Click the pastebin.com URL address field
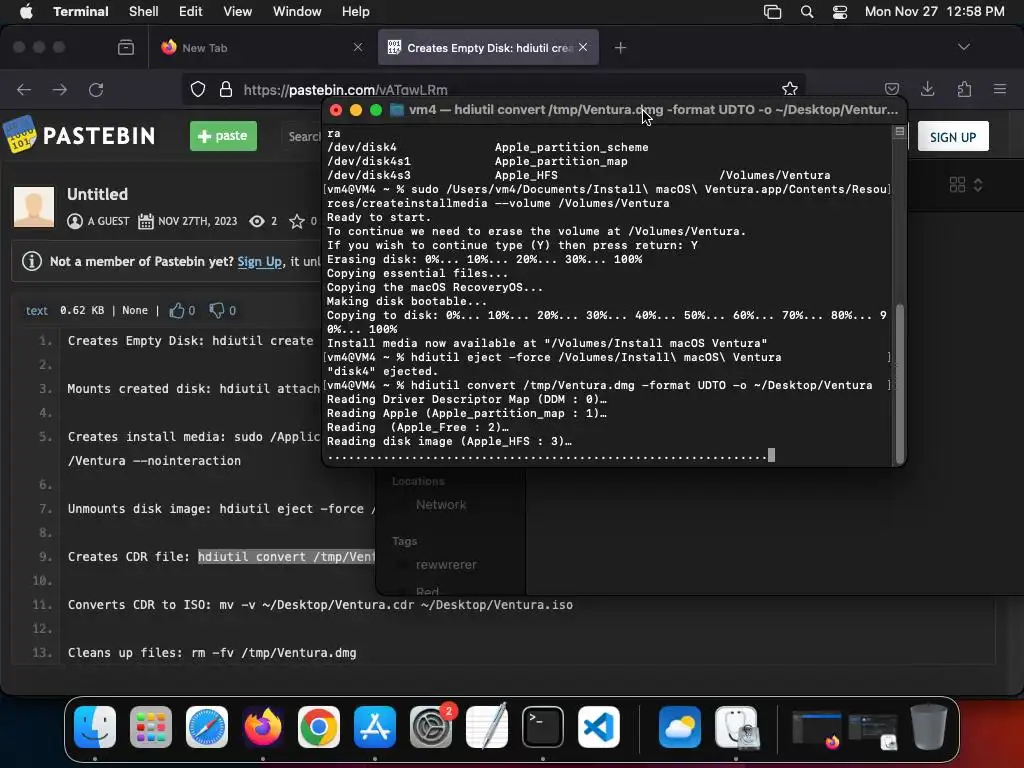The image size is (1024, 768). tap(496, 89)
